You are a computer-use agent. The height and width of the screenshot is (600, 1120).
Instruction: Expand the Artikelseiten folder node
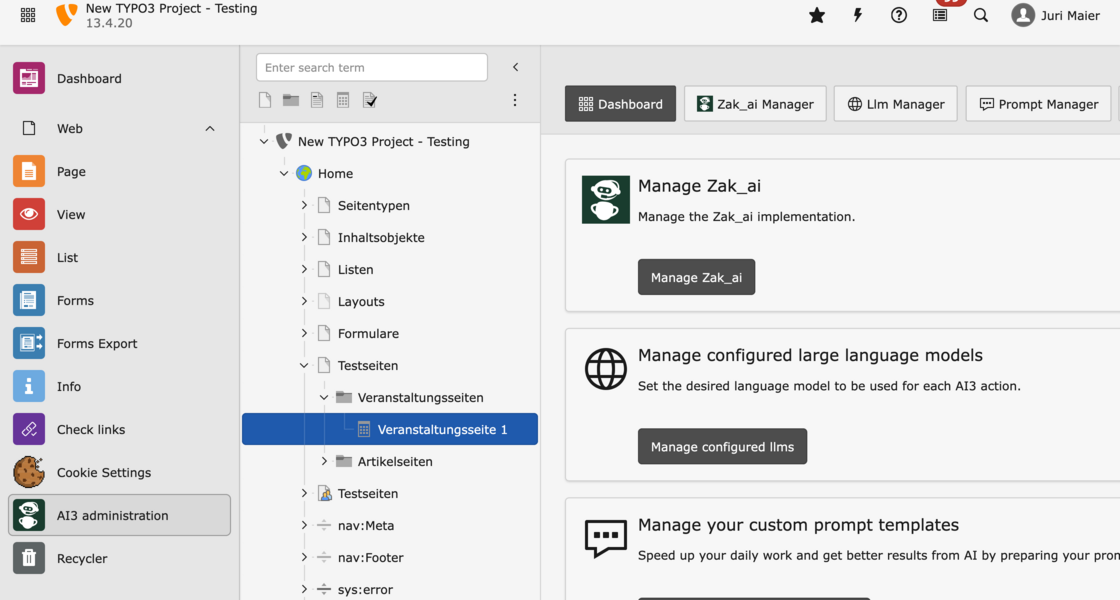coord(324,461)
